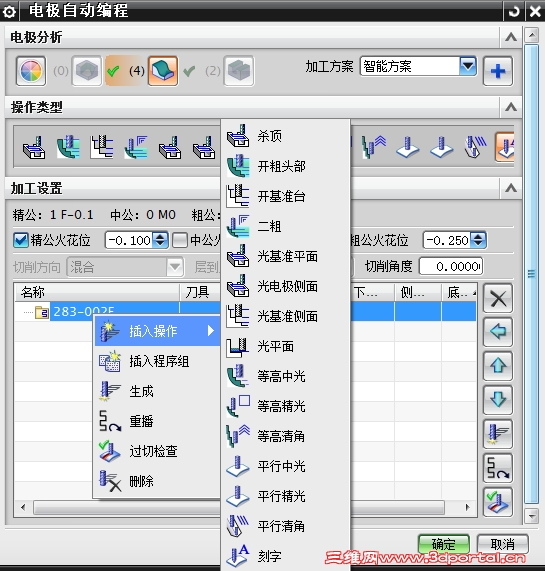Click the 等高清角 icon in operation toolbar
Screen dimensions: 545x571
[x=374, y=147]
